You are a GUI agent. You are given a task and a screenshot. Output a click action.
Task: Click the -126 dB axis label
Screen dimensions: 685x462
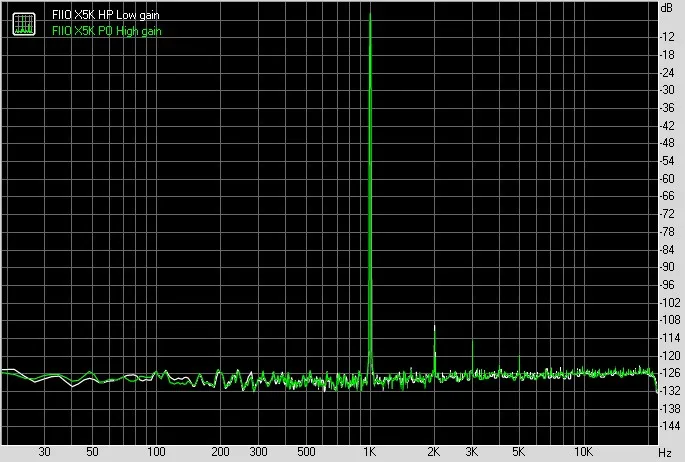click(669, 373)
